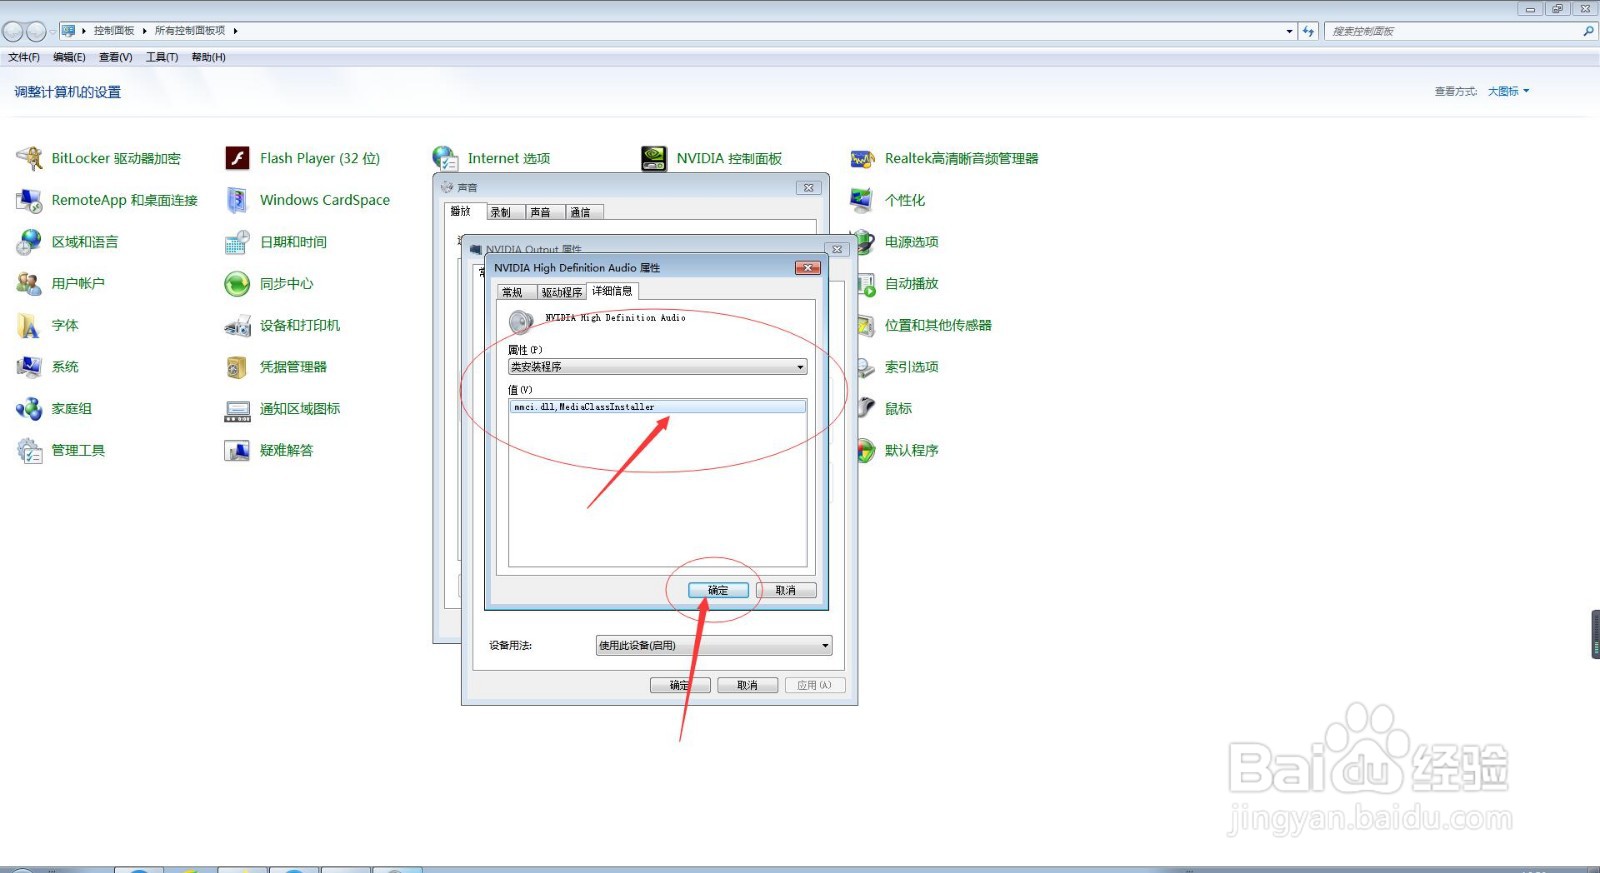This screenshot has height=873, width=1600.
Task: Open 用户帐户 icon
Action: point(29,284)
